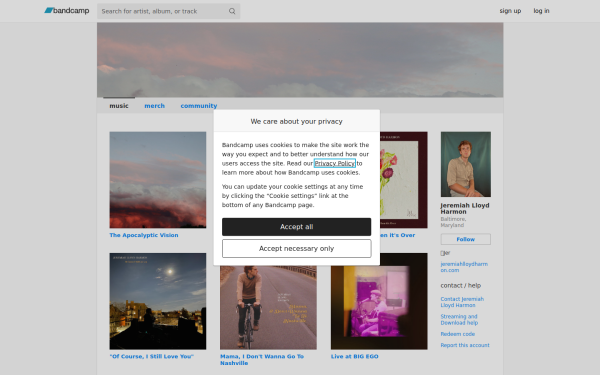Open Live at BIG EGO album cover
Screen dimensions: 600x375
379,301
